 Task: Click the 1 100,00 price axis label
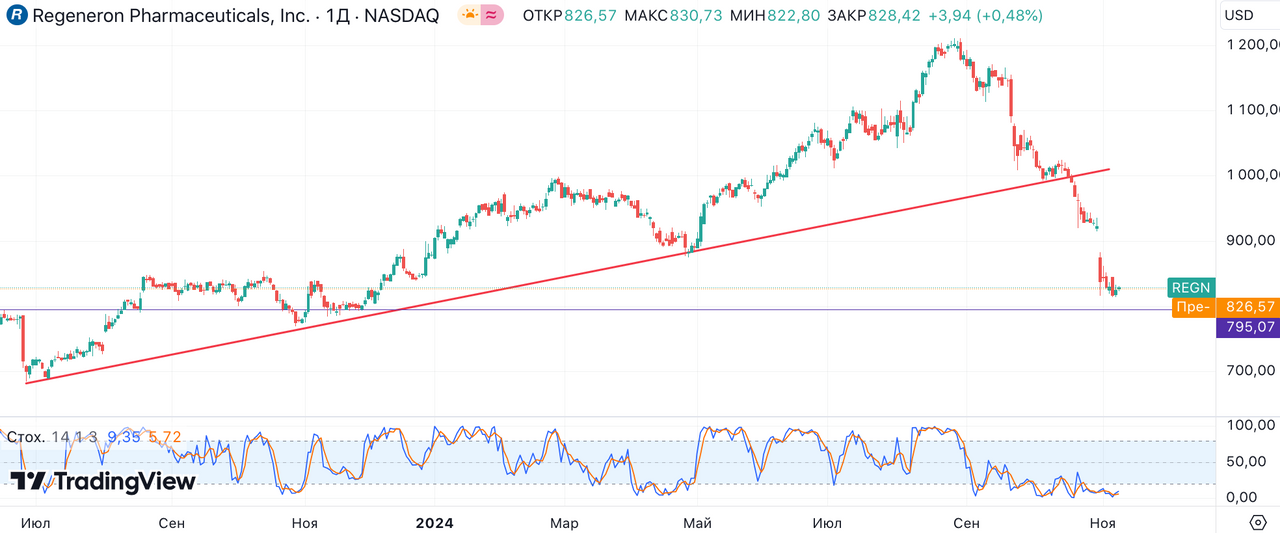(x=1252, y=109)
